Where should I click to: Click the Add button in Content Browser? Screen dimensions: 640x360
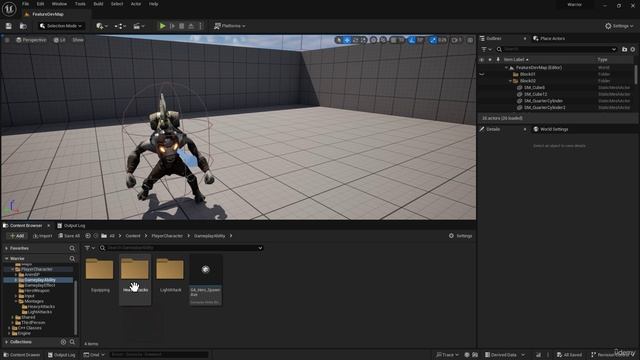point(17,236)
